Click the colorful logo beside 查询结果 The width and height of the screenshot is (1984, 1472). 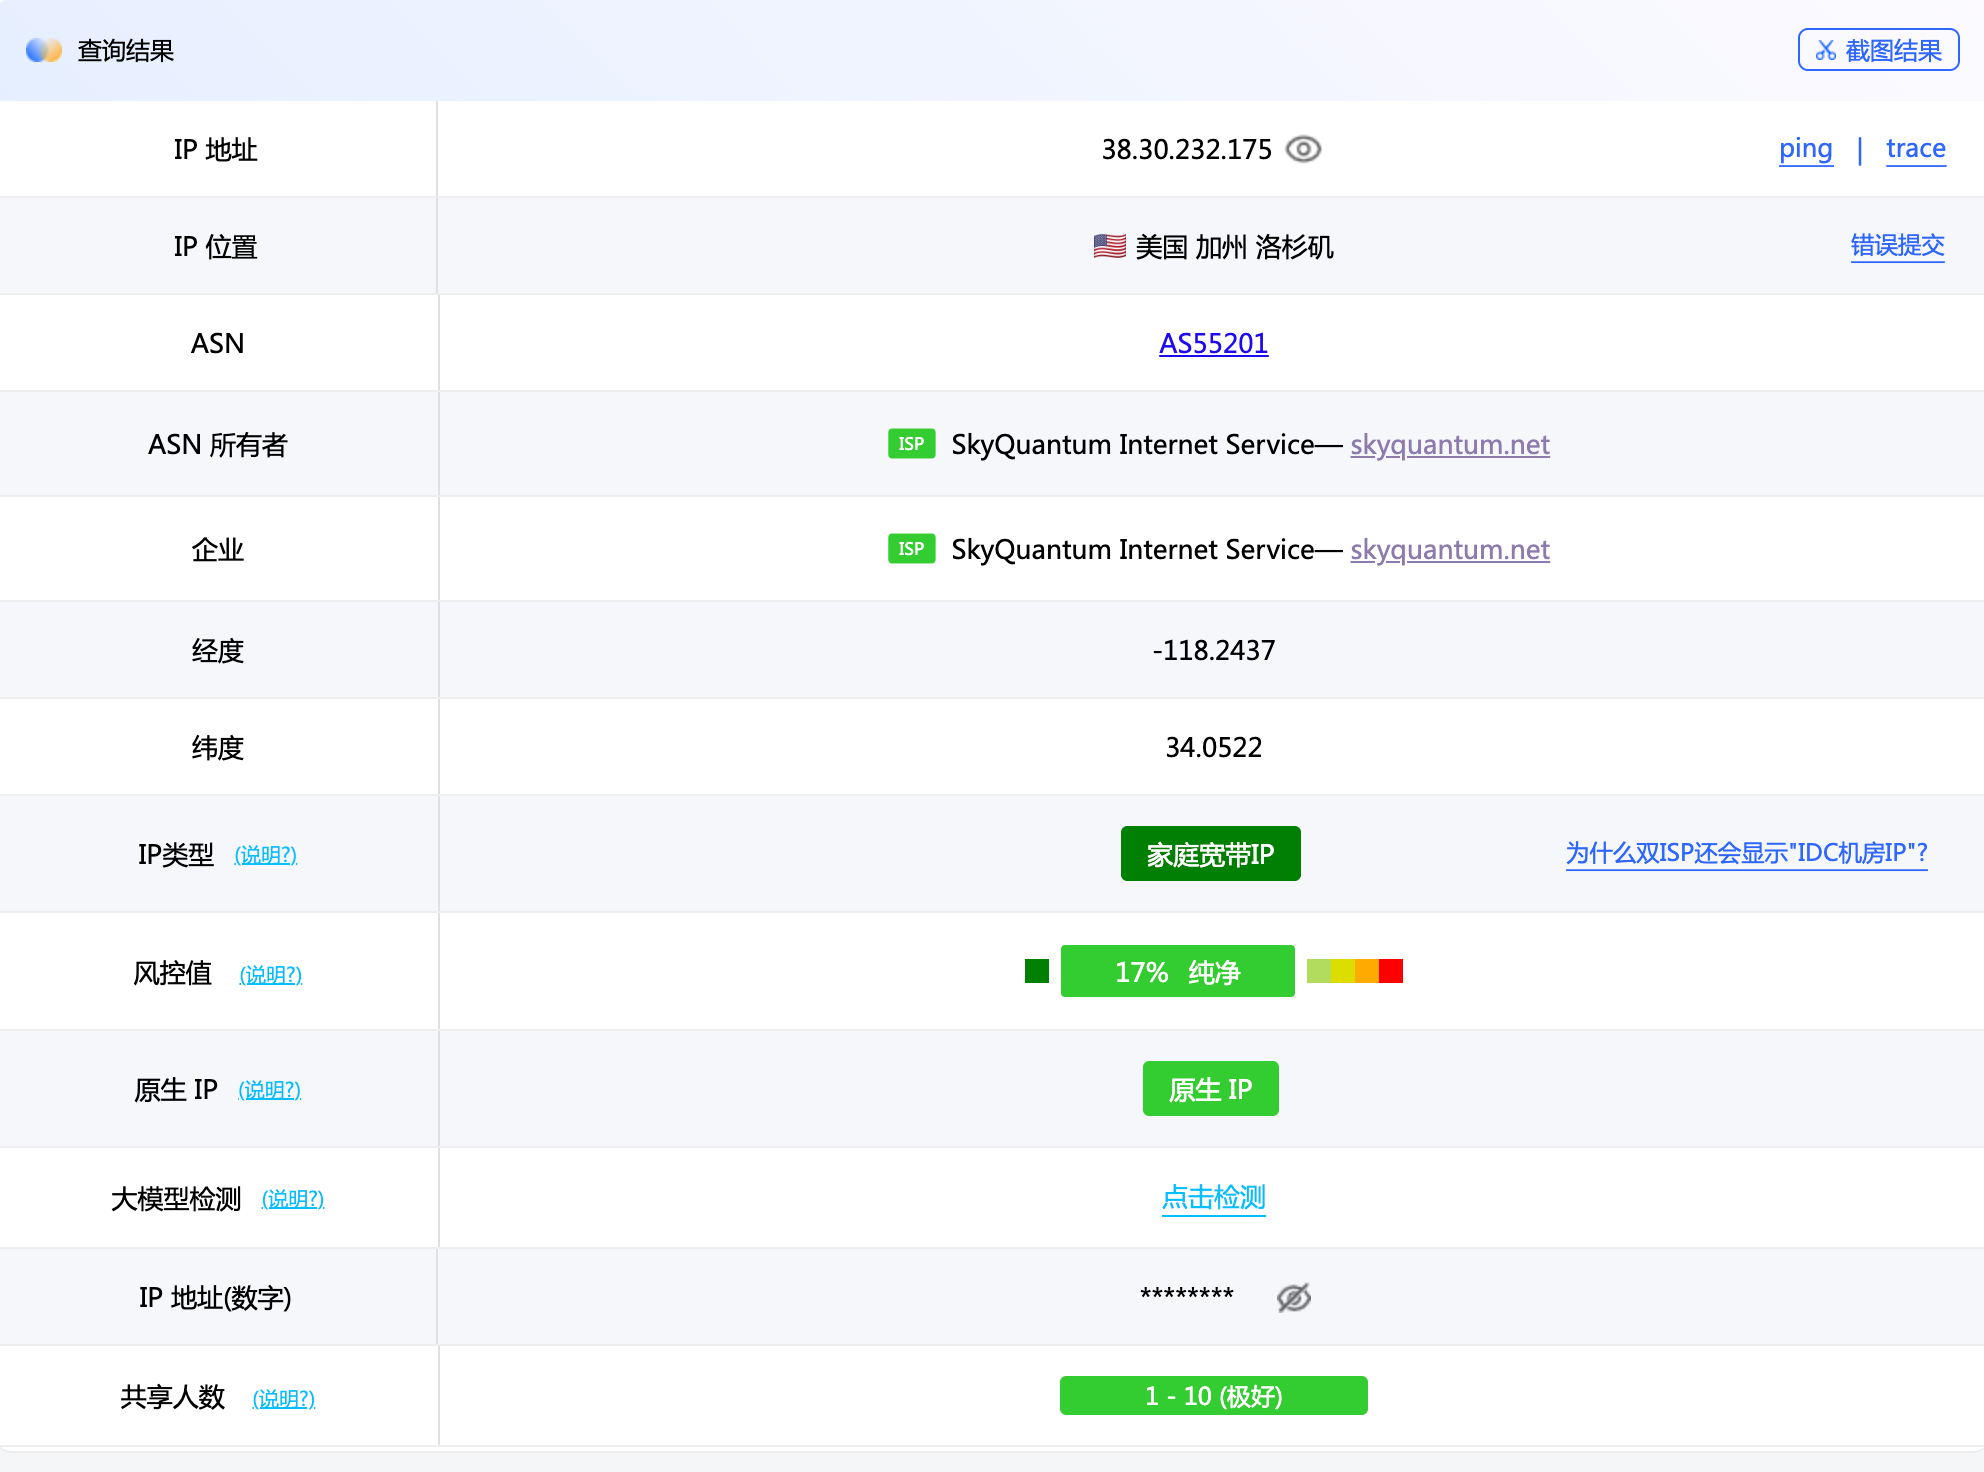[x=44, y=50]
